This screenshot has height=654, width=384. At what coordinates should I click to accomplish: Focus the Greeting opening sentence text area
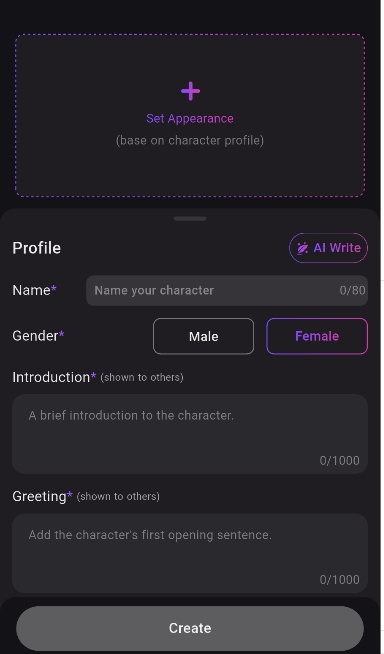tap(190, 553)
